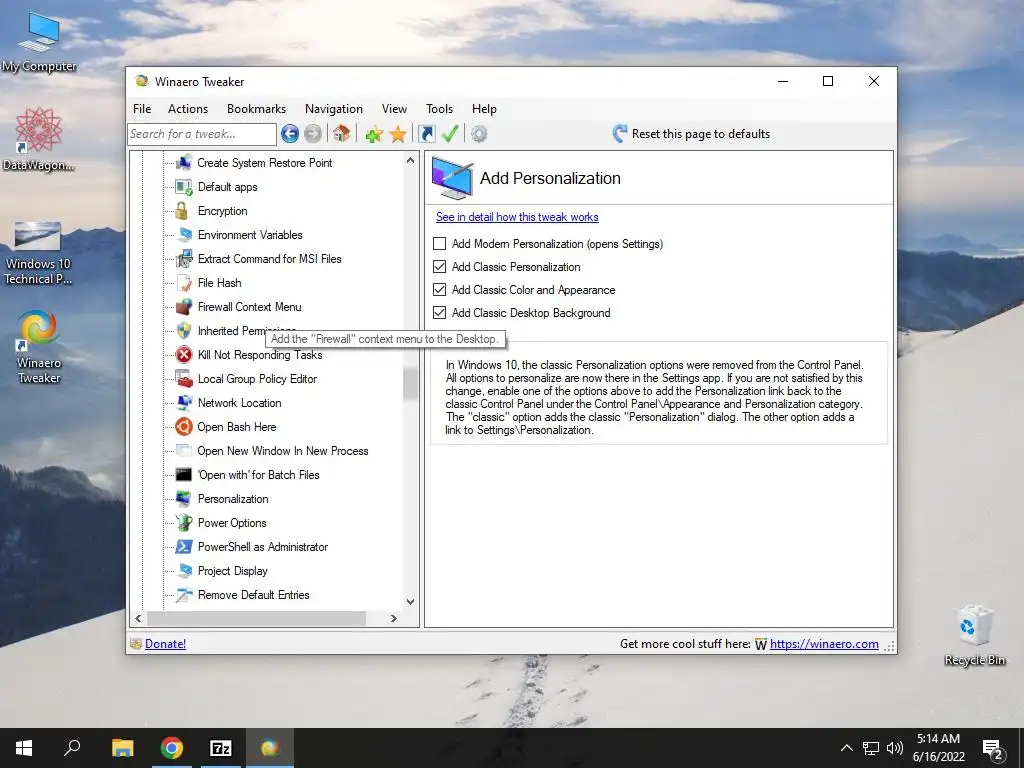
Task: Add bookmark with green plus star icon
Action: click(374, 134)
